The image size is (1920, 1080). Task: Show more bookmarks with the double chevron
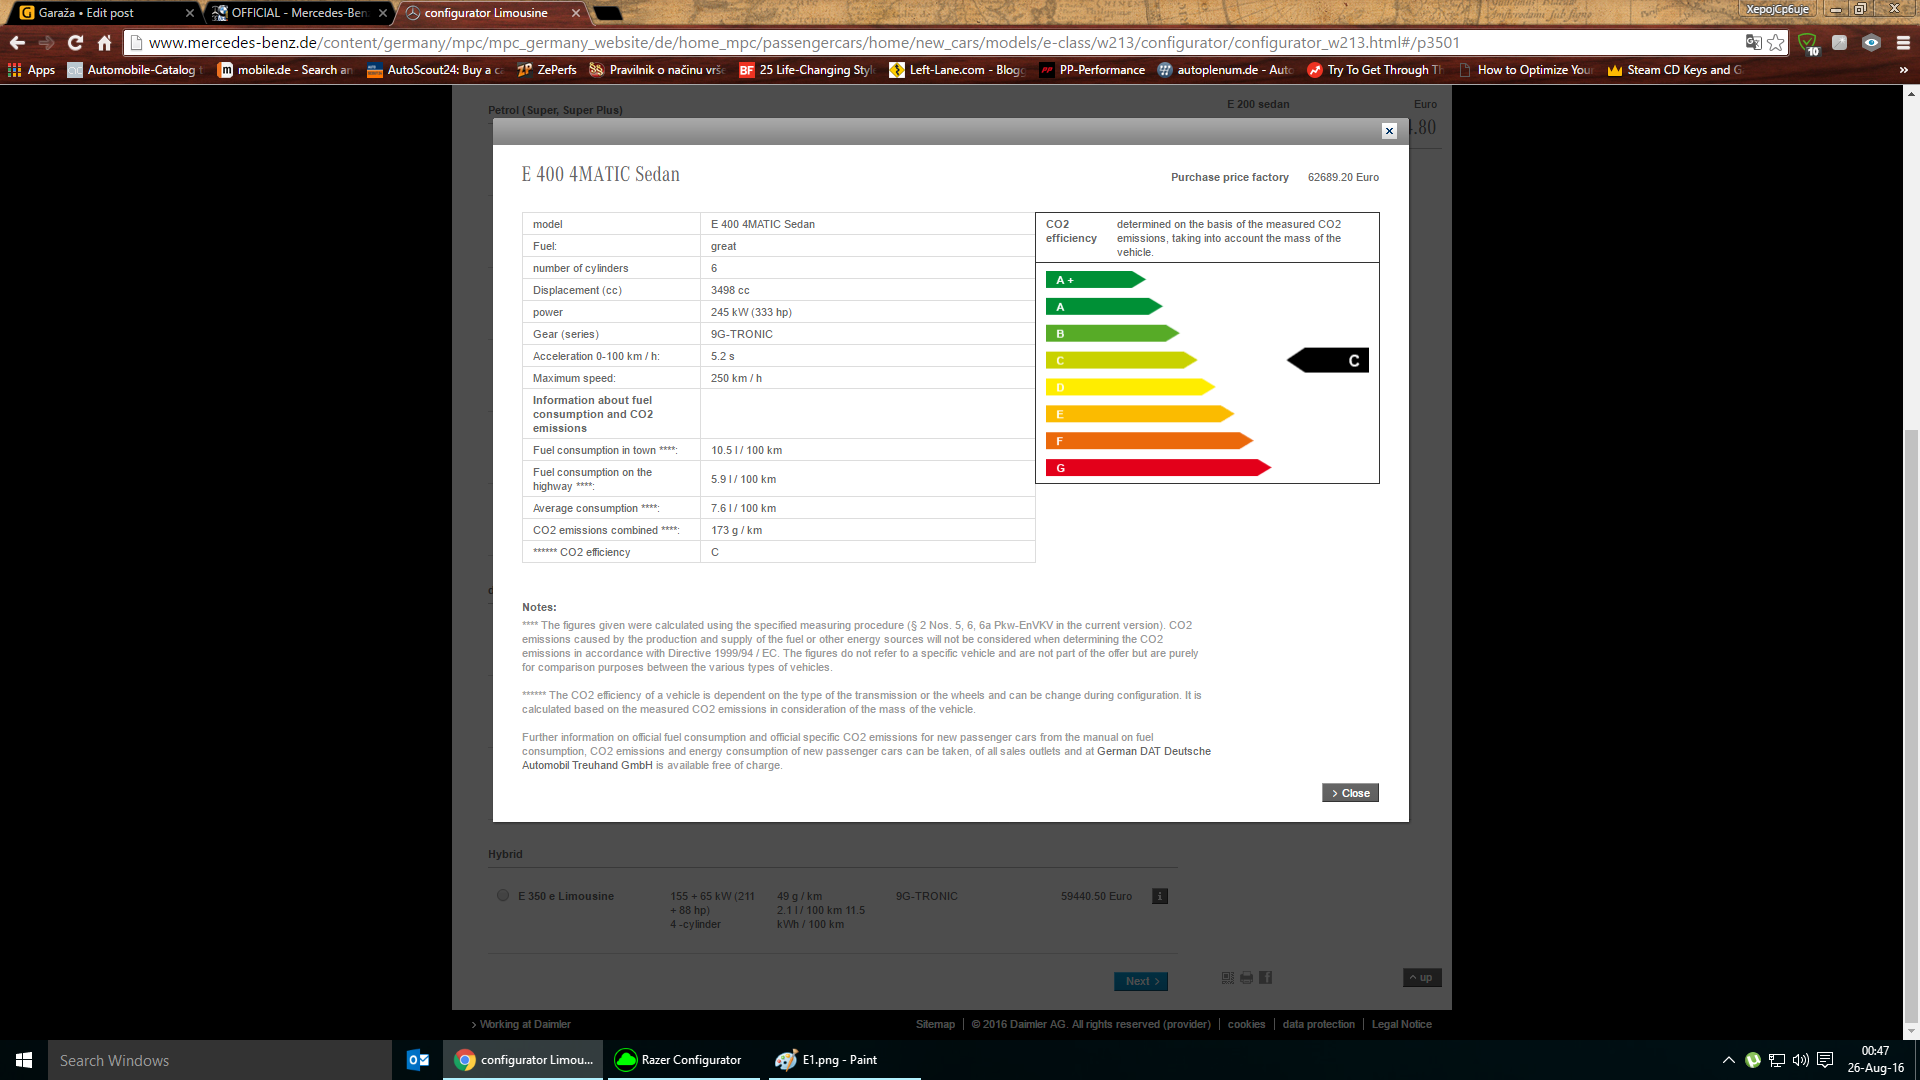click(1903, 70)
